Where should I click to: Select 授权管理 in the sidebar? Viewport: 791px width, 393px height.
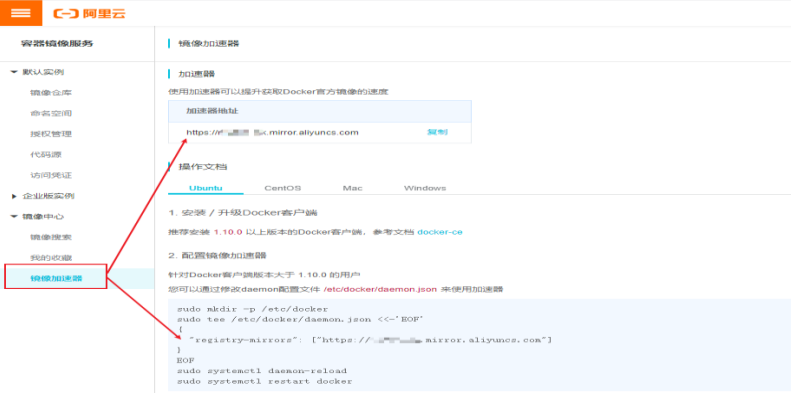click(x=50, y=134)
